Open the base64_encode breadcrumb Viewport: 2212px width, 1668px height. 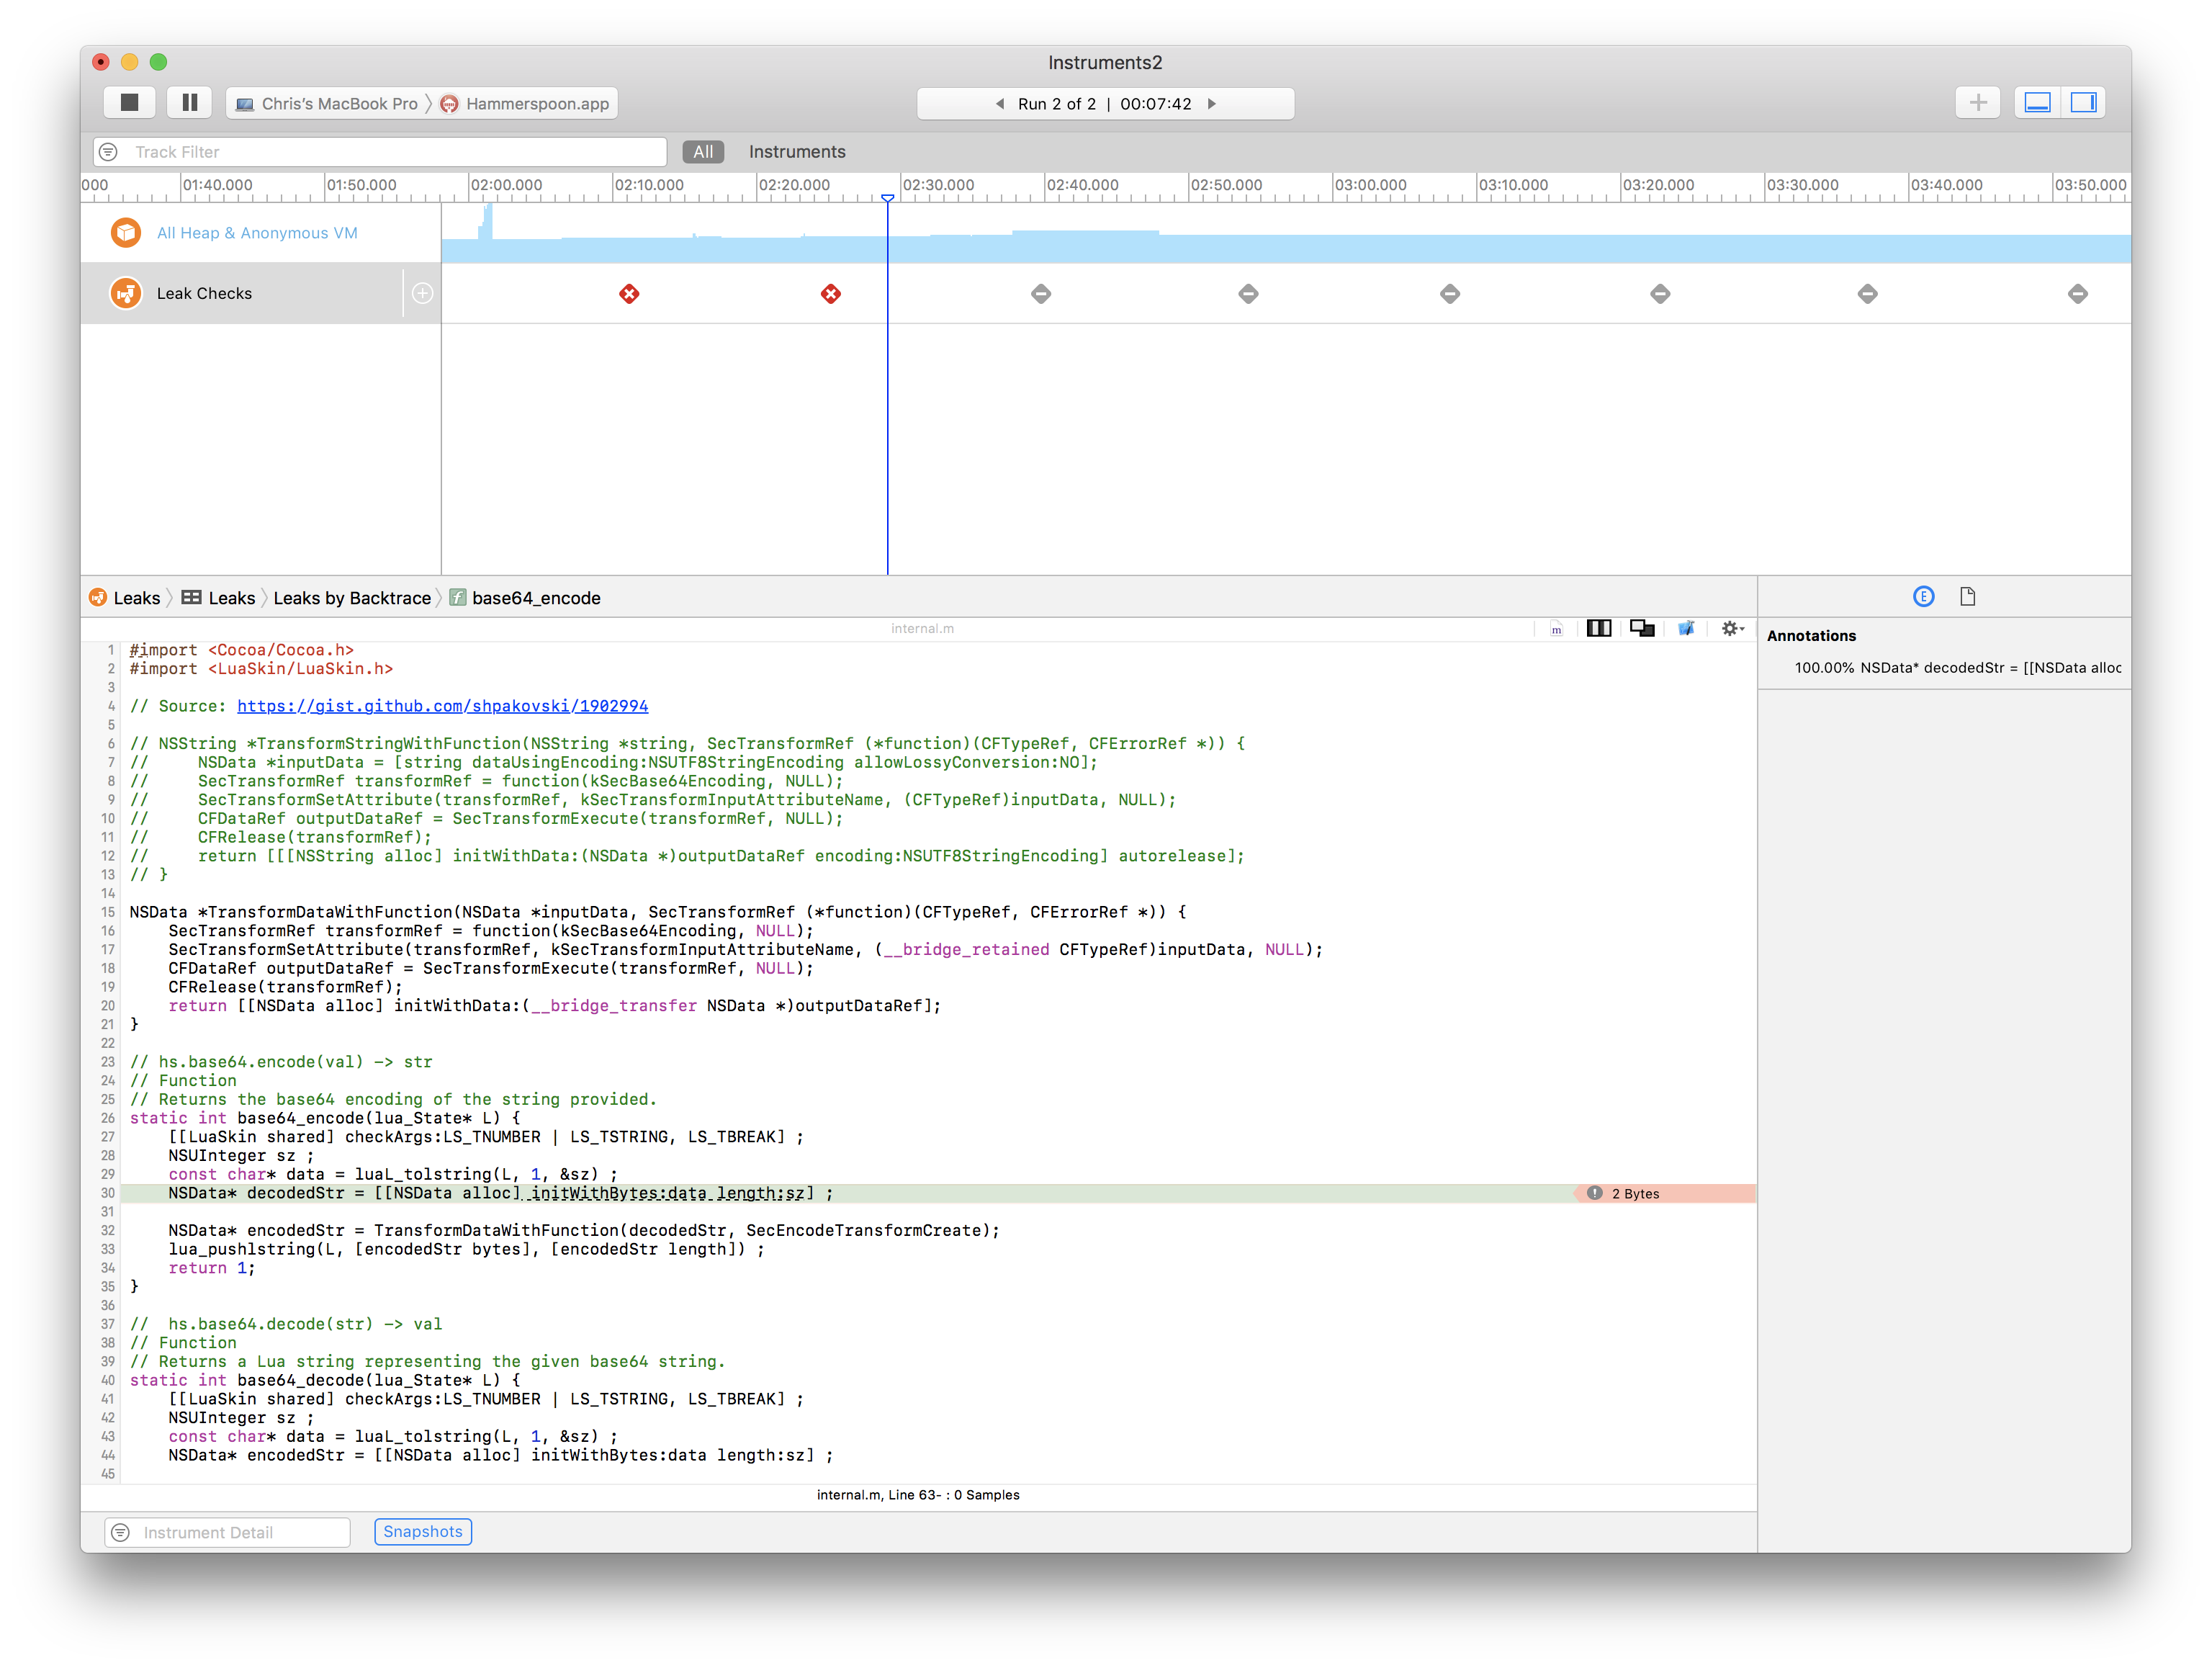click(x=526, y=598)
